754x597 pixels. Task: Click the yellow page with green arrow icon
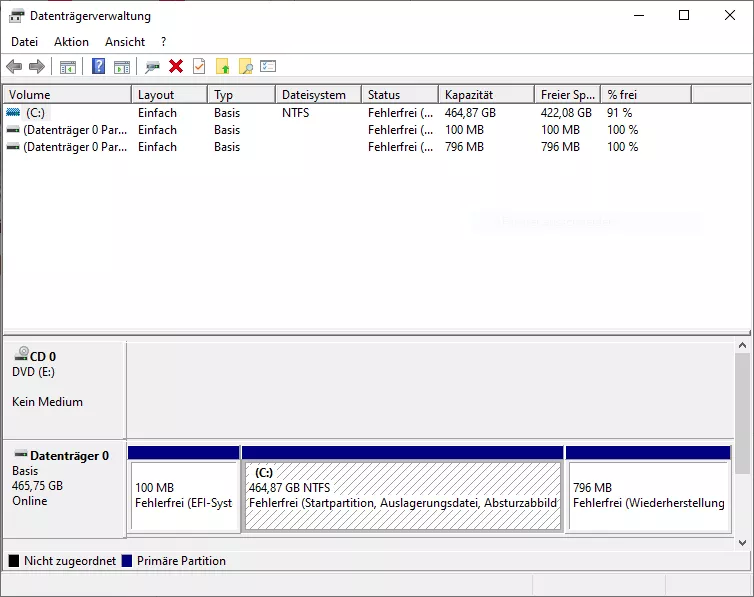223,67
